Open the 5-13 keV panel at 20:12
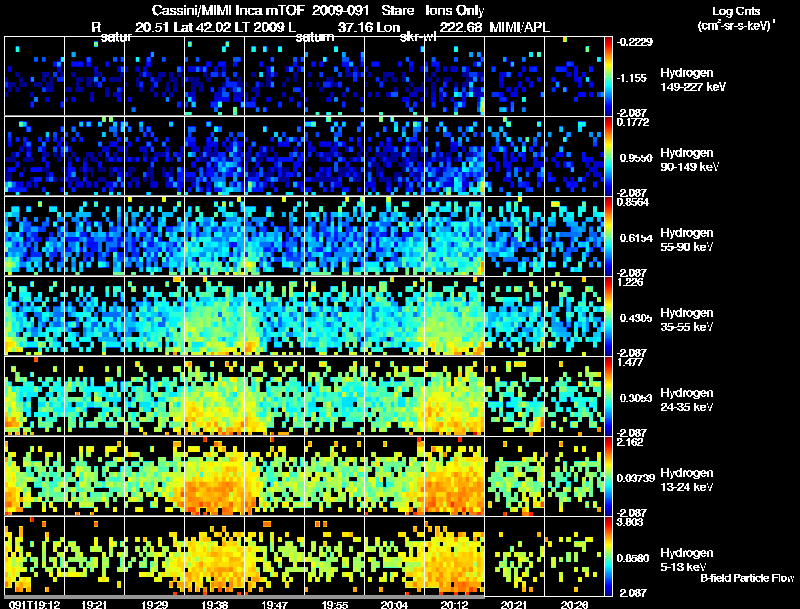 (454, 556)
